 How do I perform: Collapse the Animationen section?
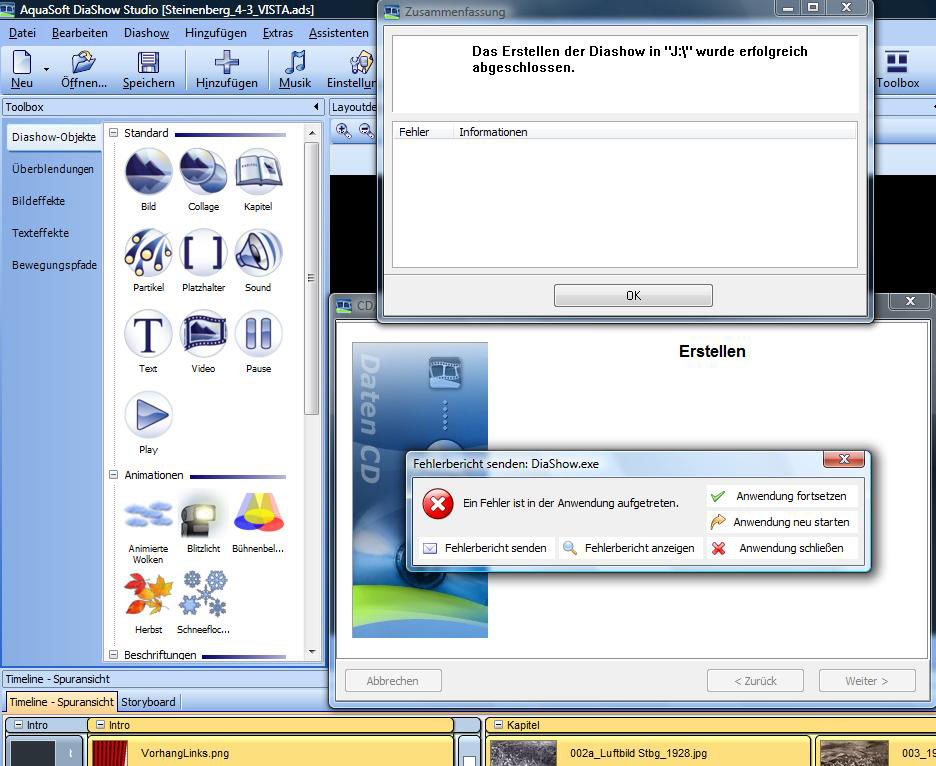point(114,475)
